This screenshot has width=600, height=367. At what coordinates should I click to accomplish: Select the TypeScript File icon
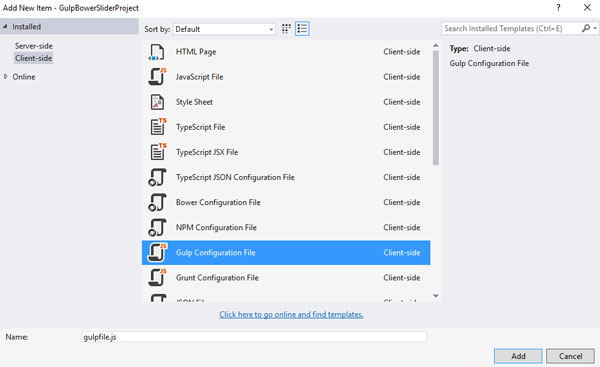(158, 127)
